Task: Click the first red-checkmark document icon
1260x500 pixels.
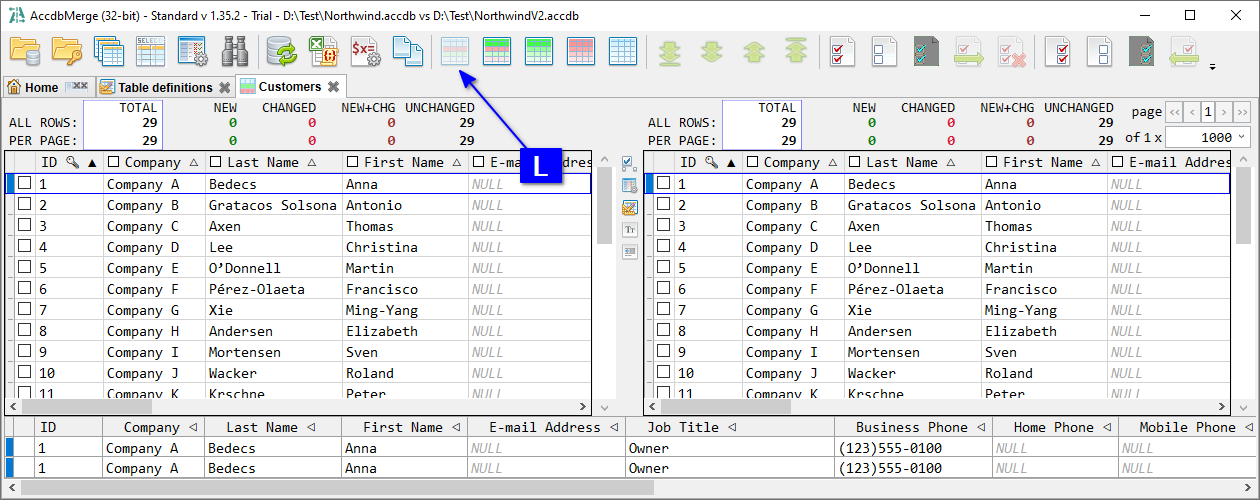Action: 843,50
